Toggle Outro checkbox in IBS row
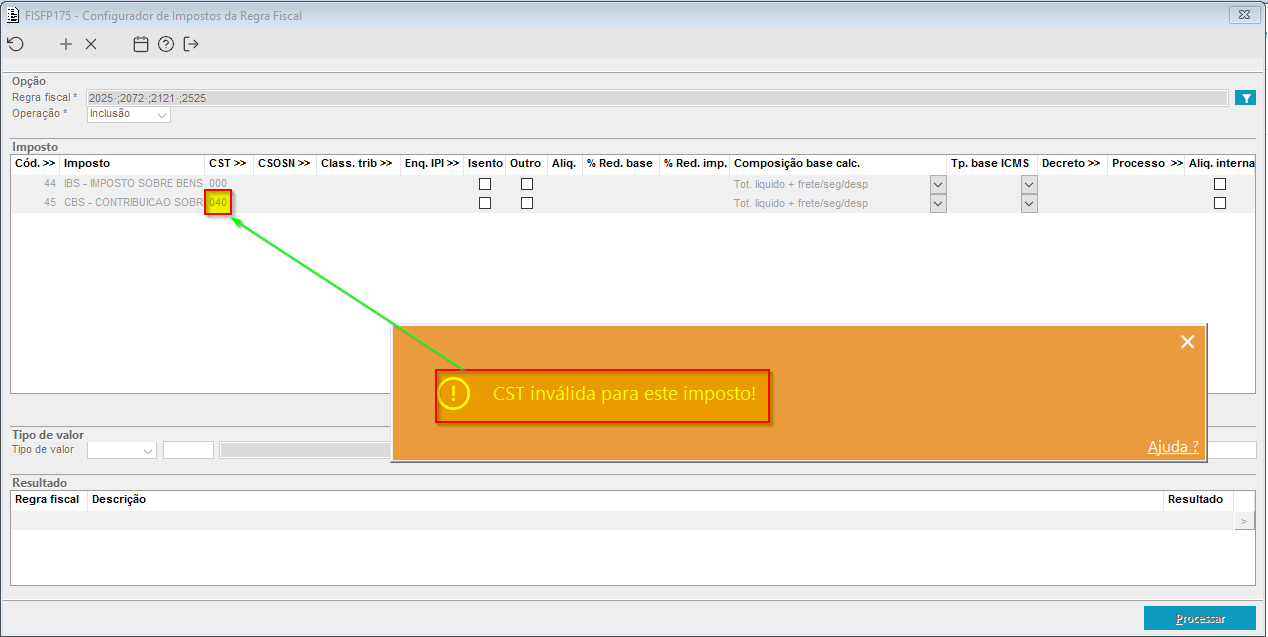1268x637 pixels. 527,184
